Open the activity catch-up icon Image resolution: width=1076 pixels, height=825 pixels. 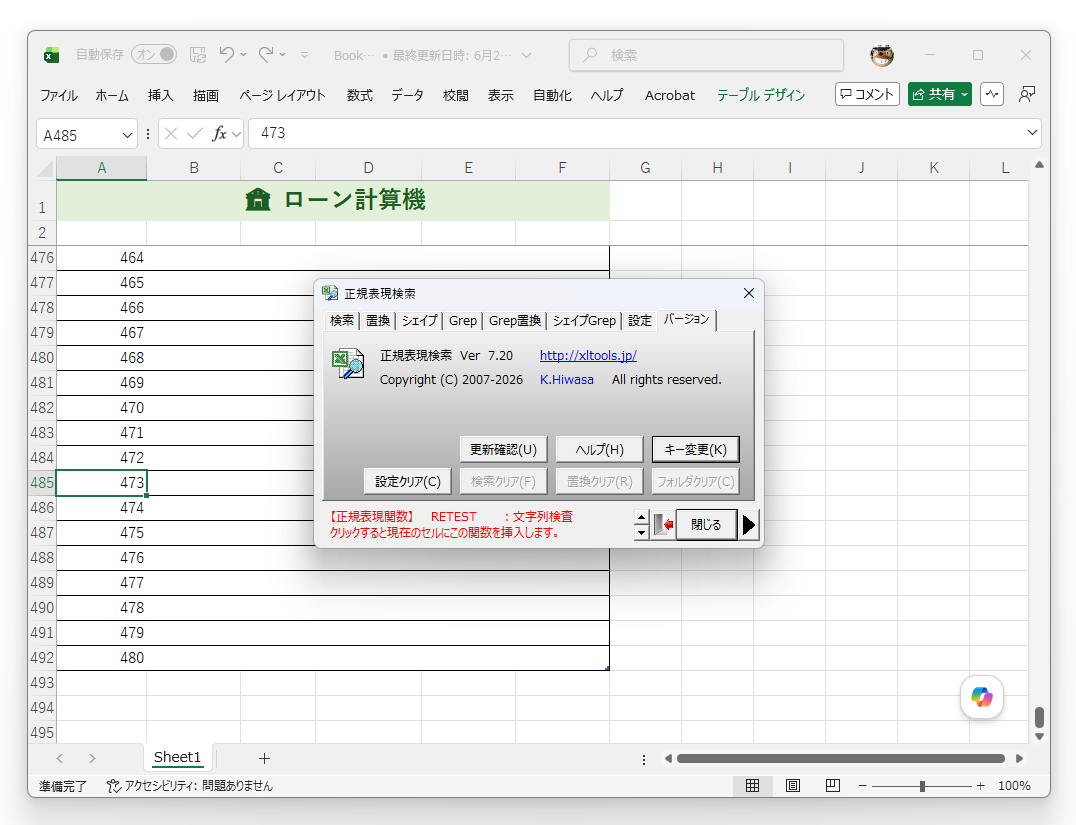tap(992, 94)
